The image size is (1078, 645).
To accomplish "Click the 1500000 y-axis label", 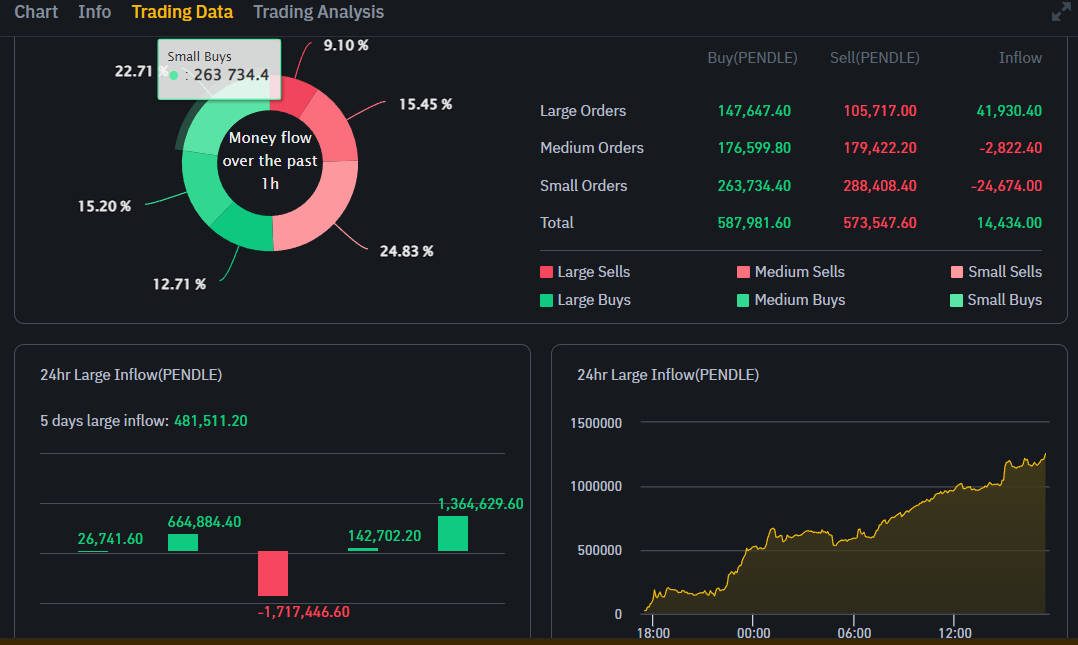I will tap(596, 423).
